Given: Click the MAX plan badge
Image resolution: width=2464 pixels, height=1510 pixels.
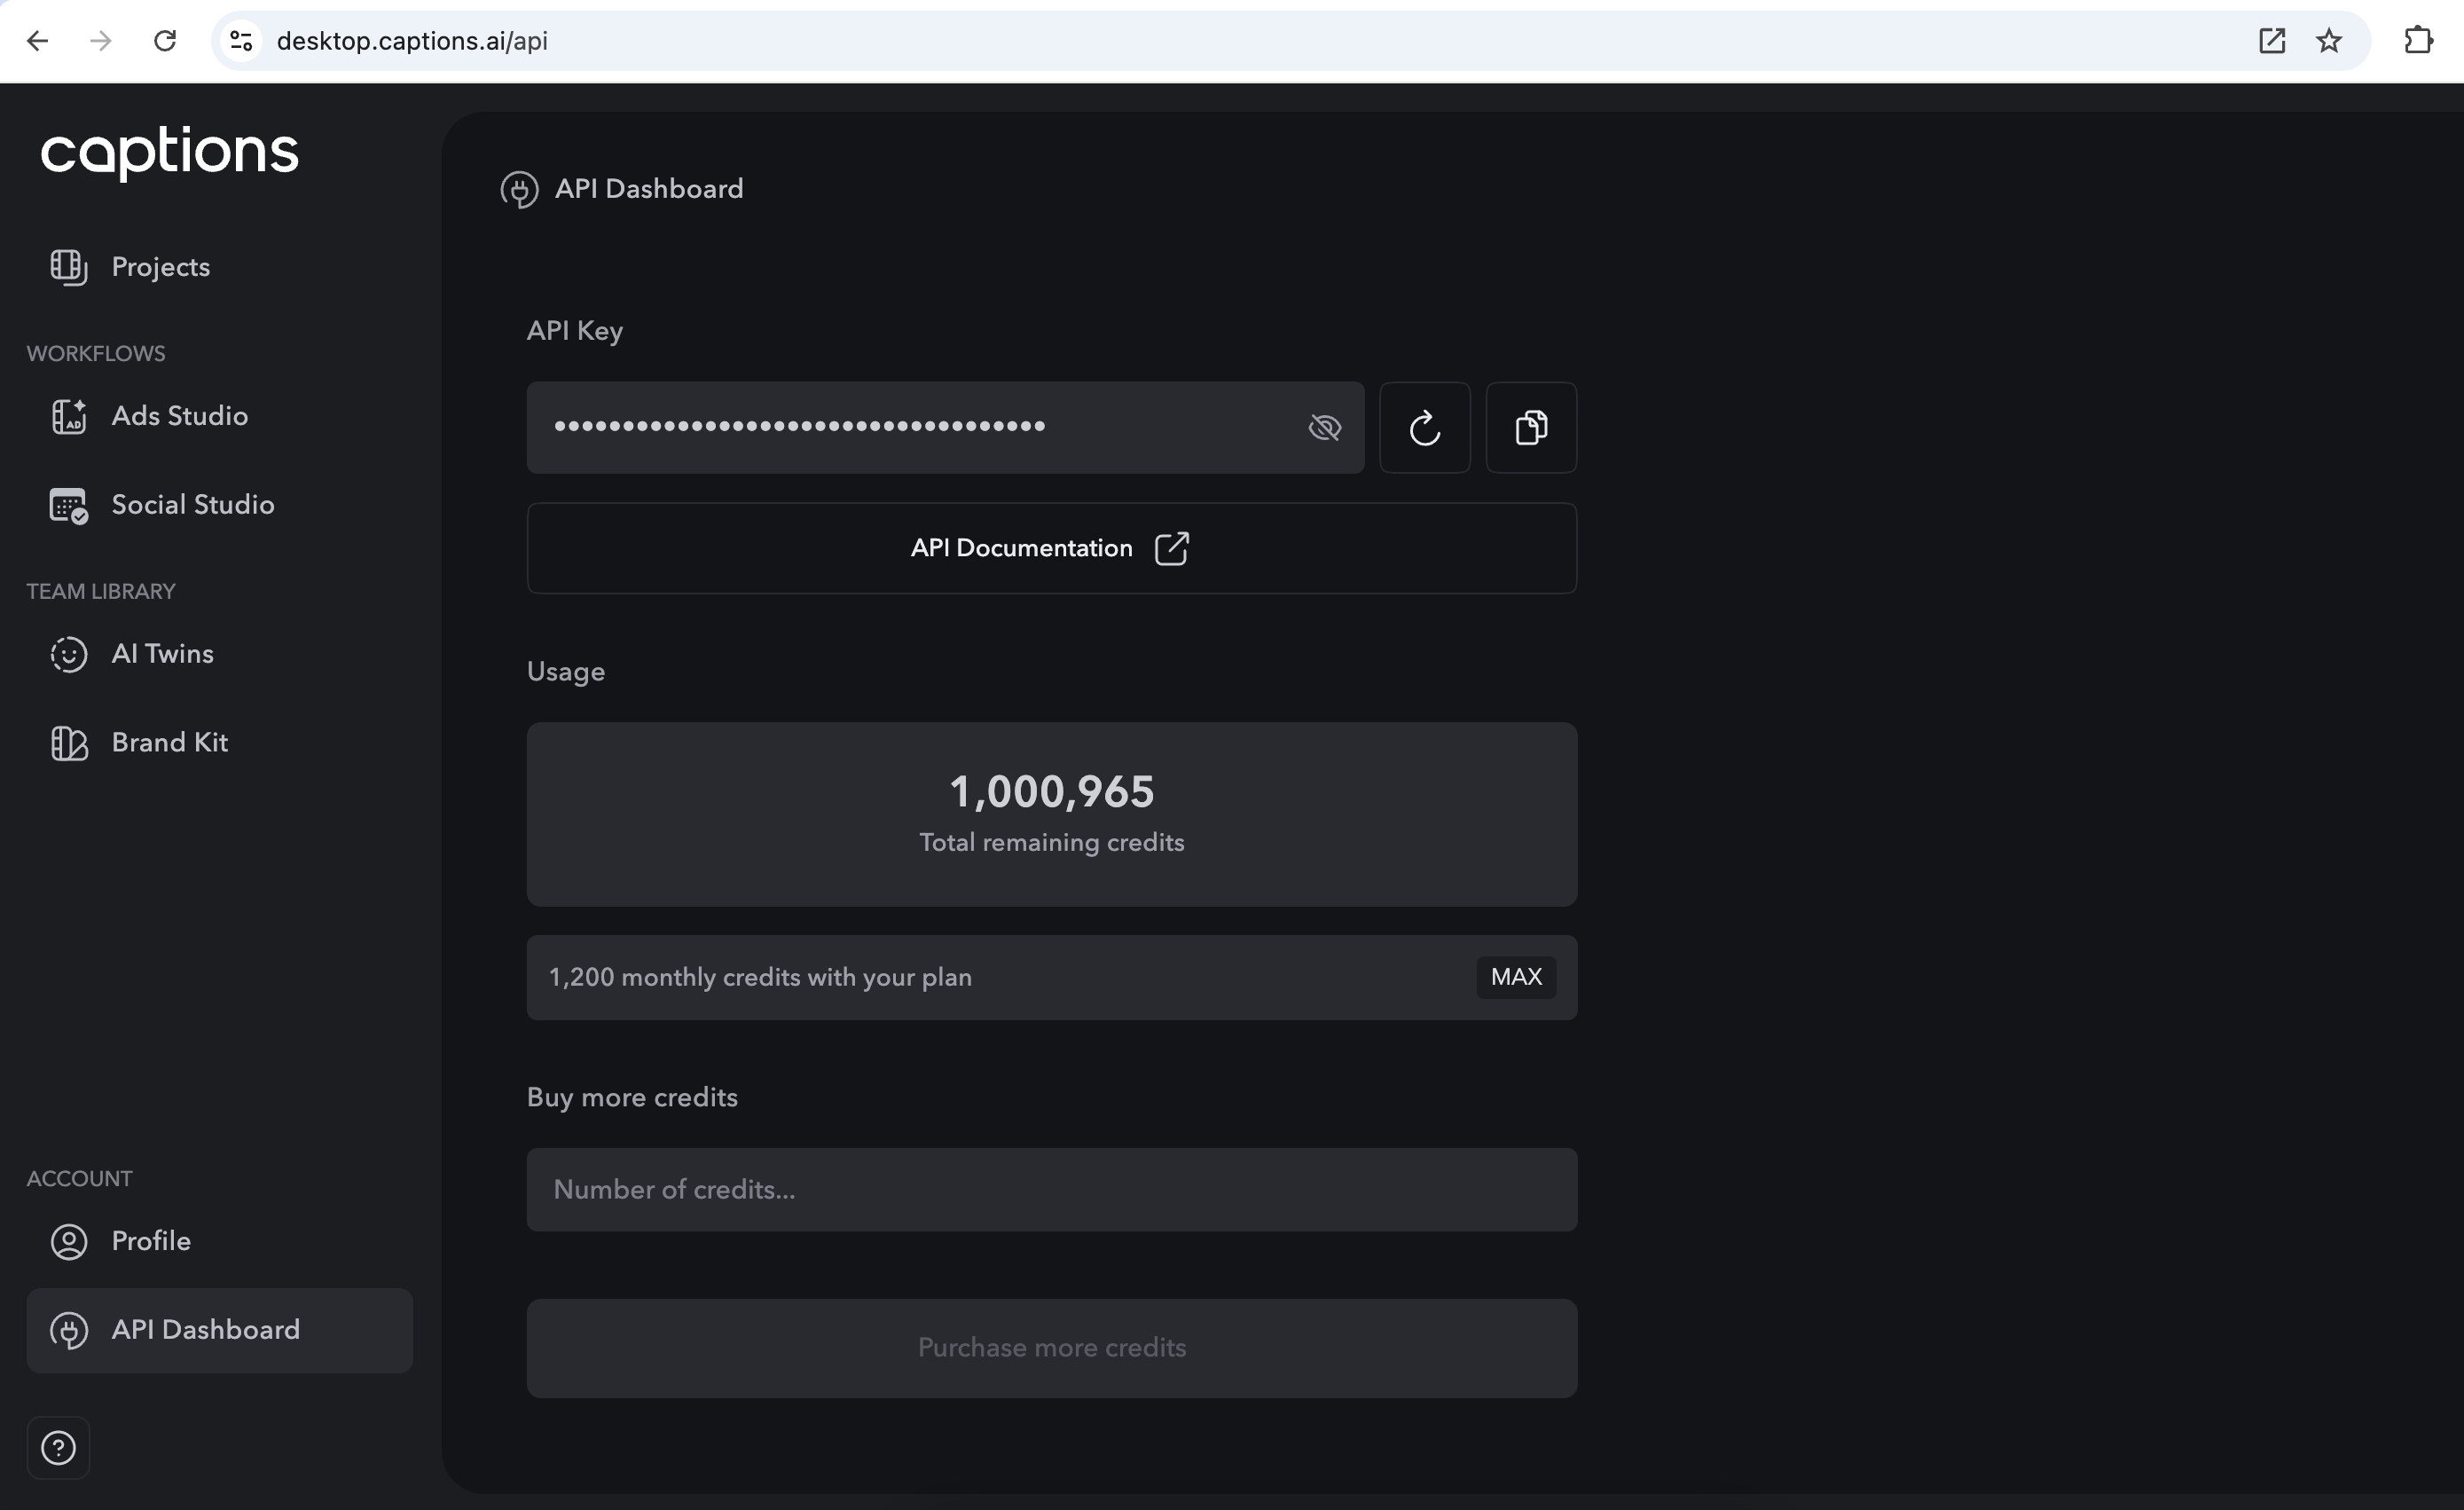Looking at the screenshot, I should 1516,977.
